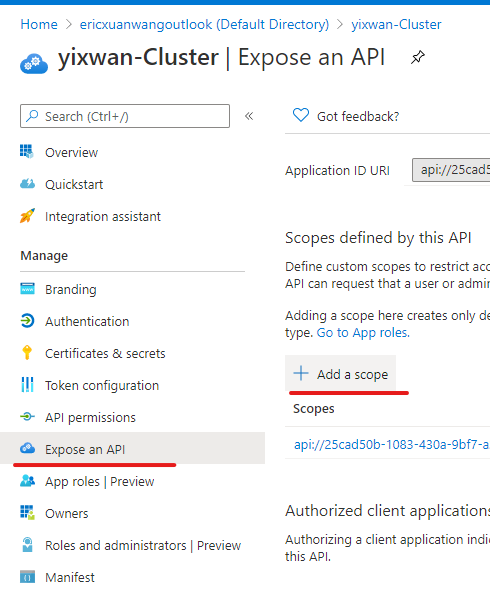This screenshot has height=590, width=490.
Task: Click the Authentication arrow icon
Action: tap(27, 321)
